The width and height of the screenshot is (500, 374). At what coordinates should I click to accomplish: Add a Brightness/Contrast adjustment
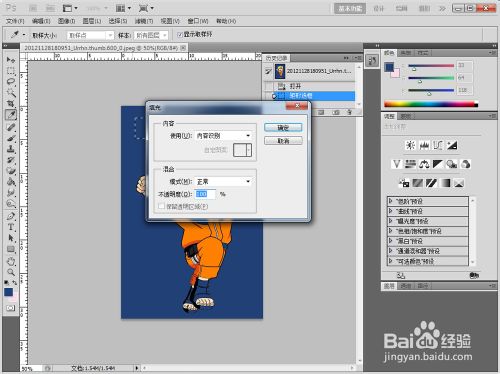[x=410, y=145]
